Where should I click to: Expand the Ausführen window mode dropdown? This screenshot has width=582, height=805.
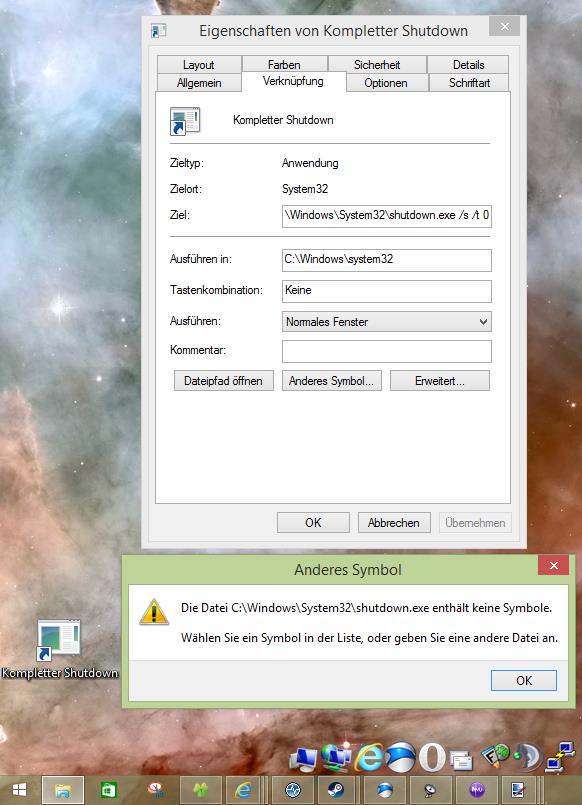coord(386,322)
